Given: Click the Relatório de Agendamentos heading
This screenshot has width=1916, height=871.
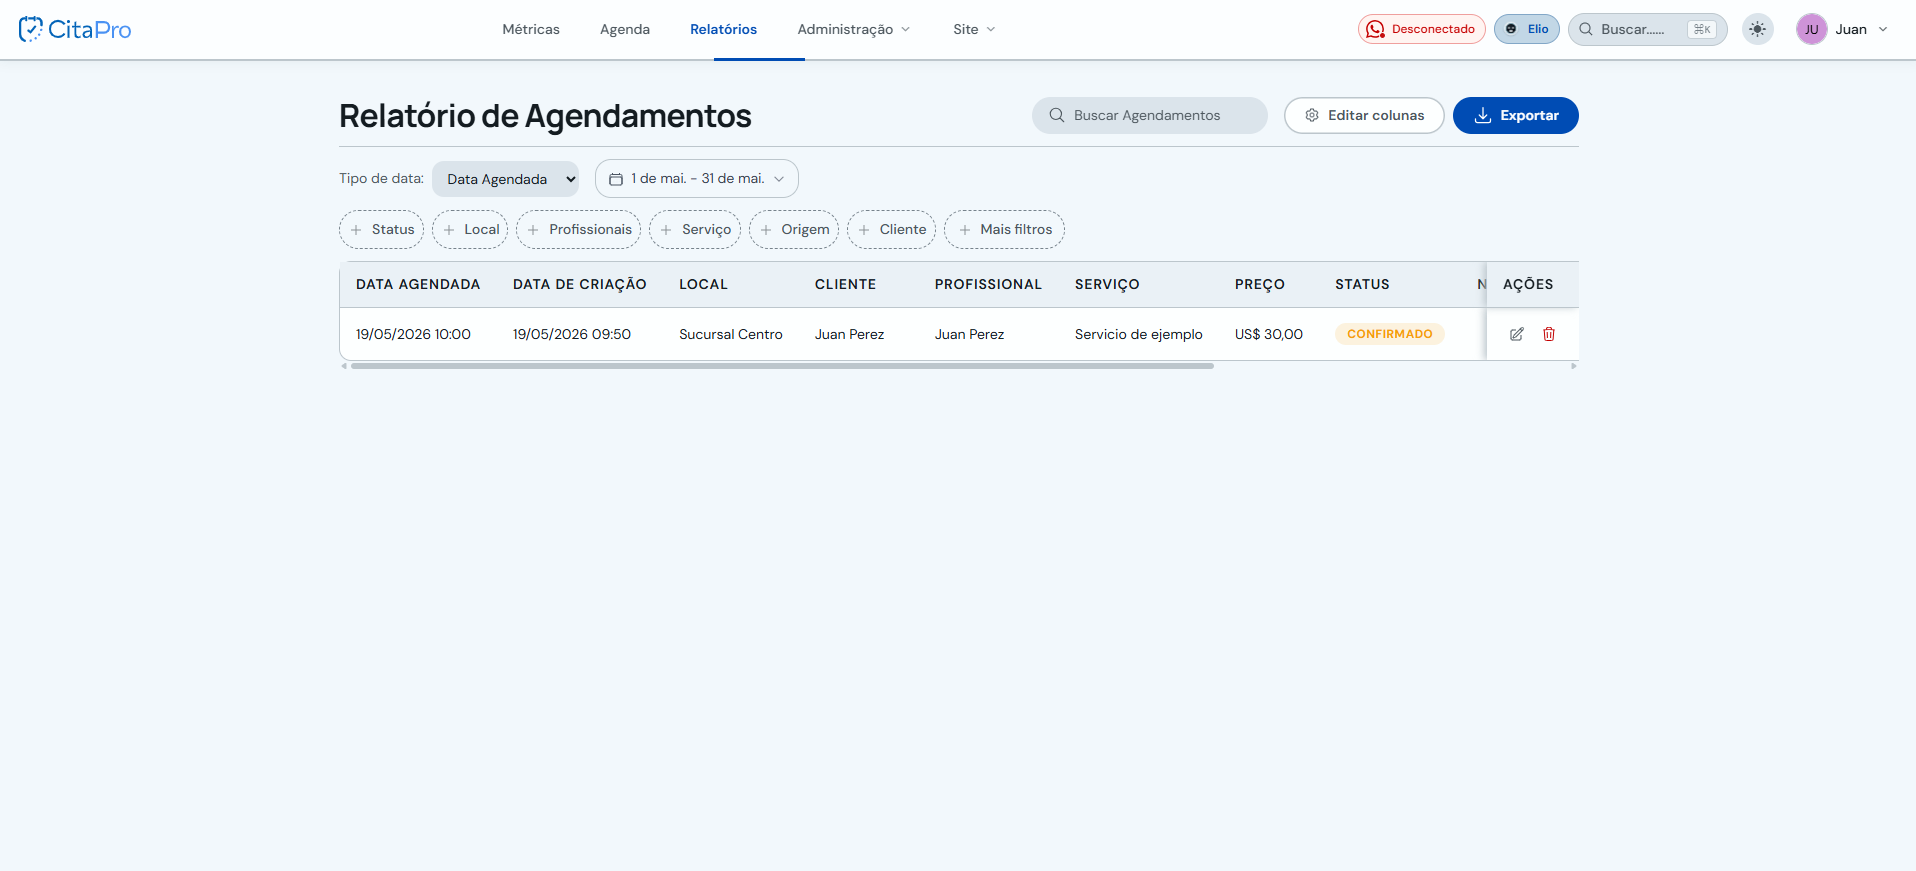Looking at the screenshot, I should pos(545,116).
